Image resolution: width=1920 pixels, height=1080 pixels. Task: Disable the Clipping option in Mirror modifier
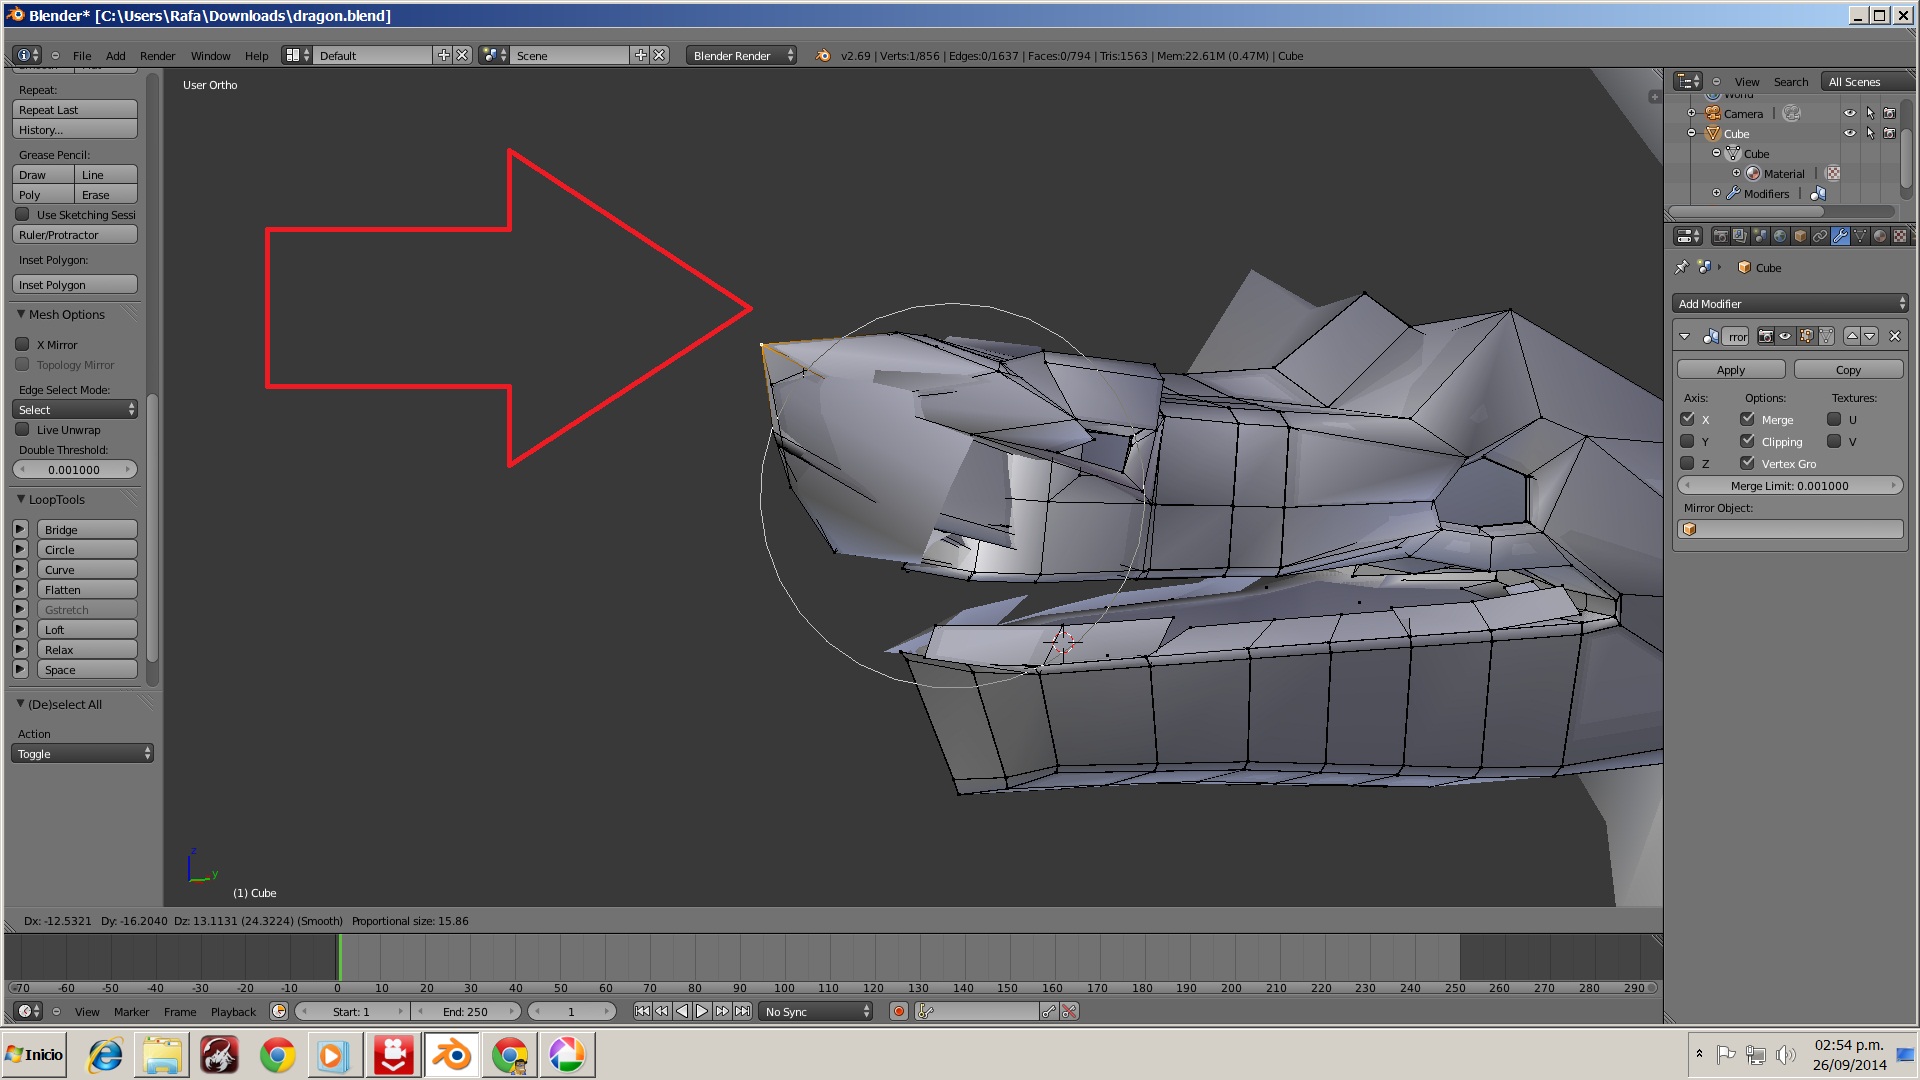[x=1747, y=441]
